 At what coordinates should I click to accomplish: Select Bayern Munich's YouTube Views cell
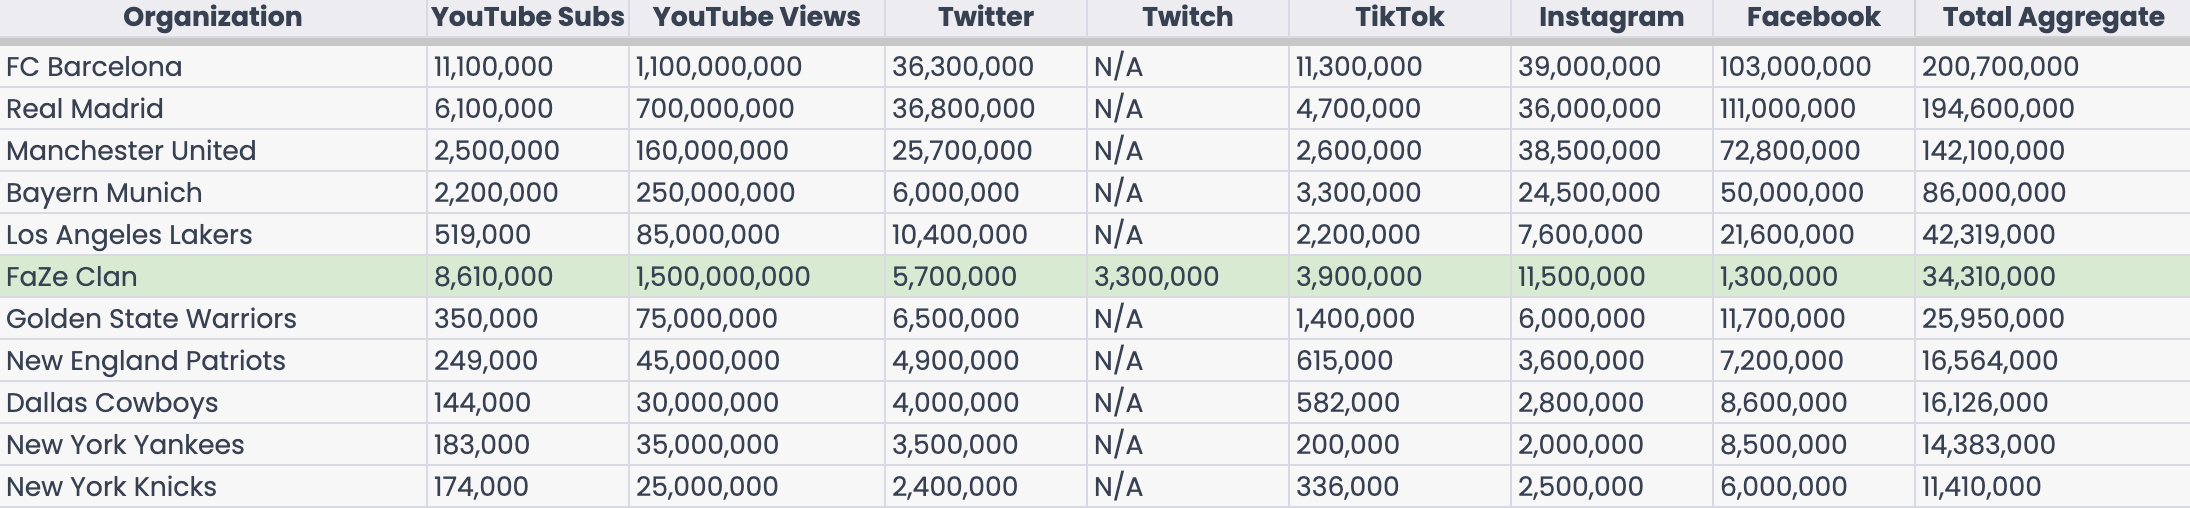click(715, 193)
